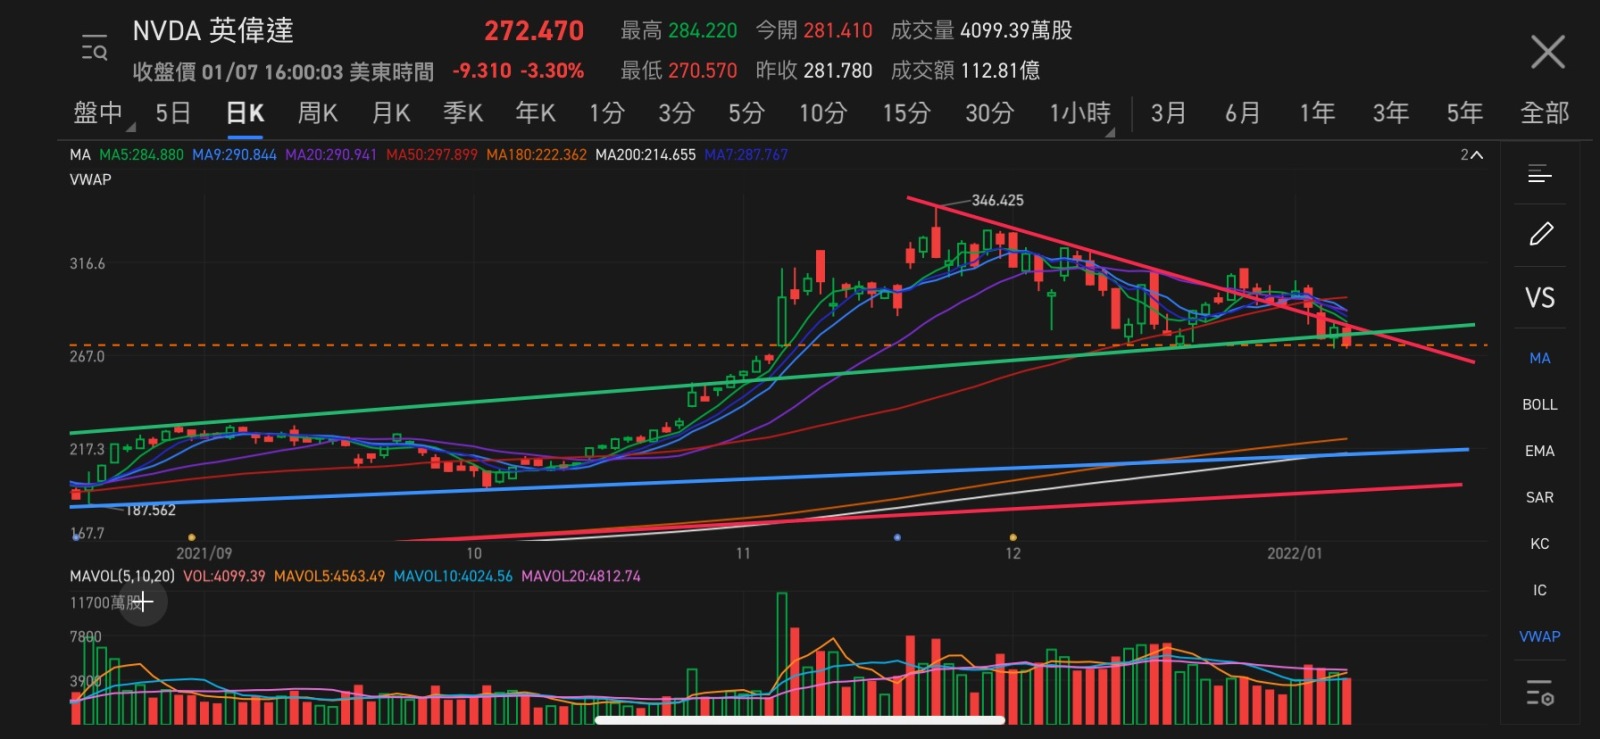Select the 10分 interval
The height and width of the screenshot is (739, 1600).
point(823,113)
